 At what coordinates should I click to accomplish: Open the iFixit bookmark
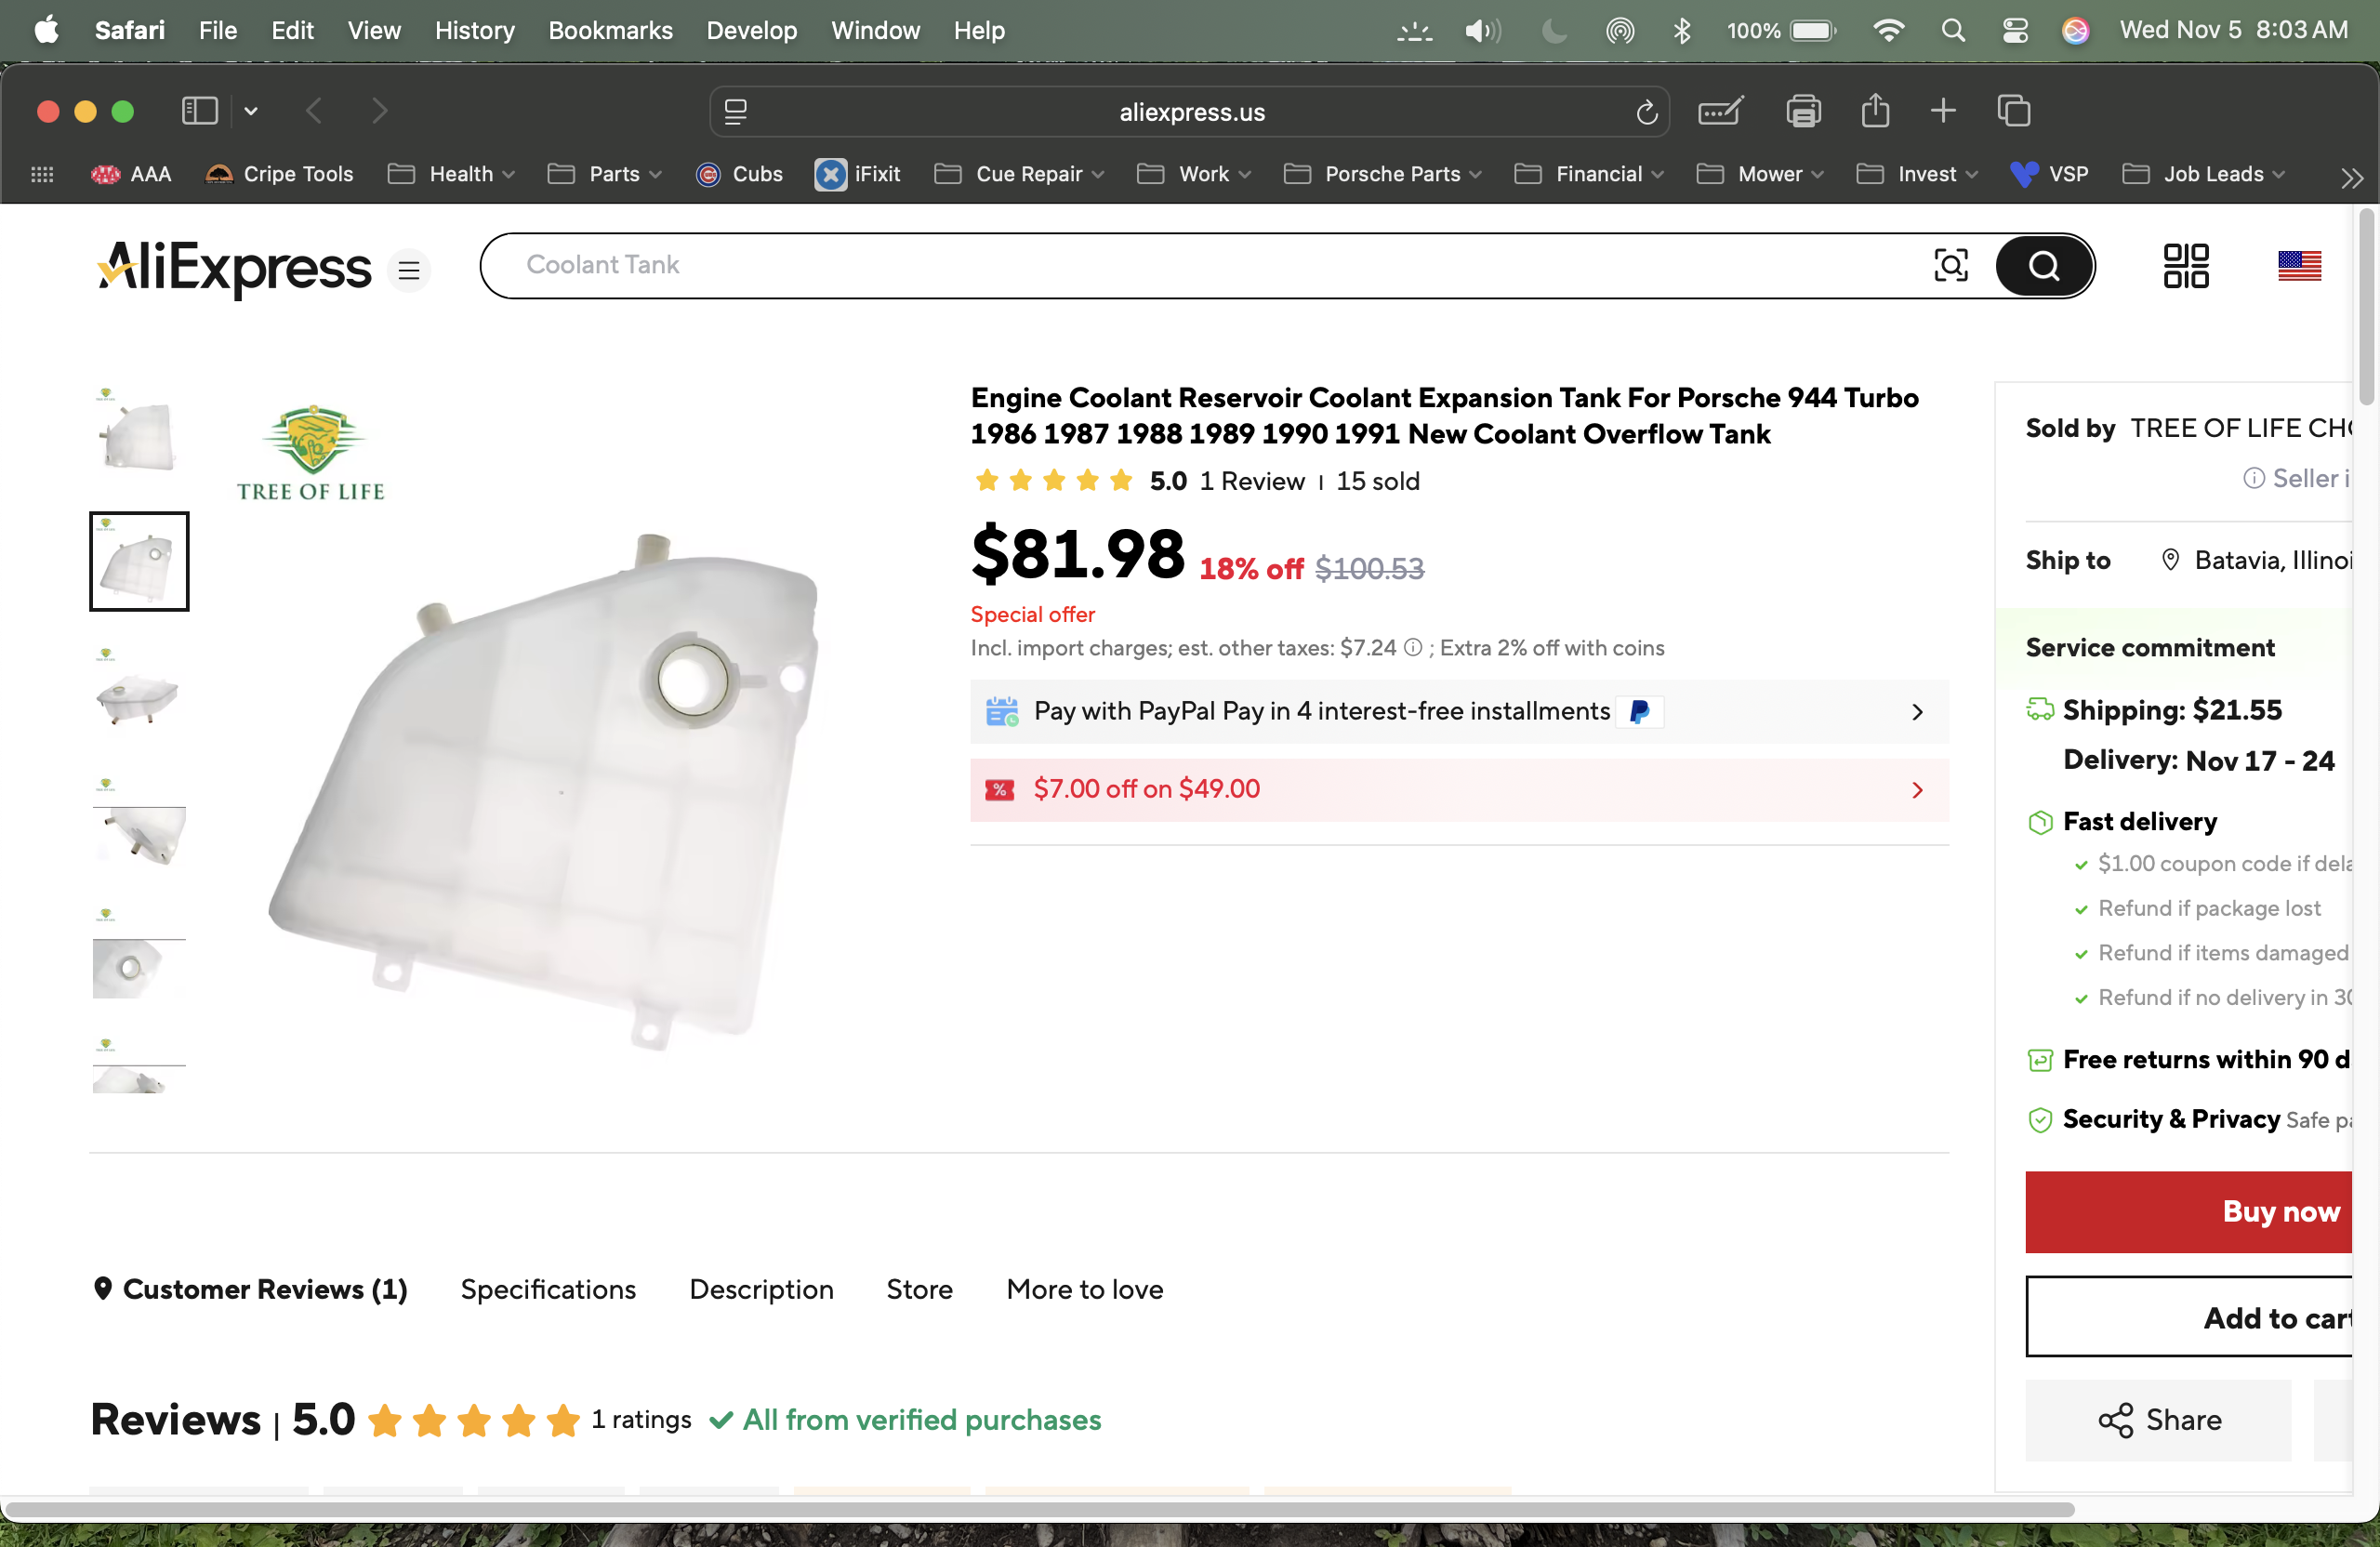(x=858, y=174)
